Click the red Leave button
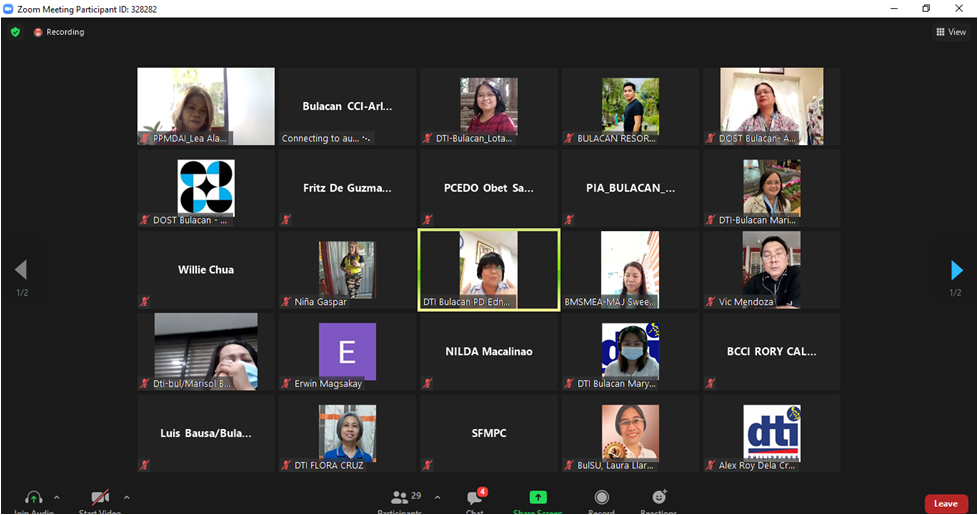978x515 pixels. [x=946, y=504]
